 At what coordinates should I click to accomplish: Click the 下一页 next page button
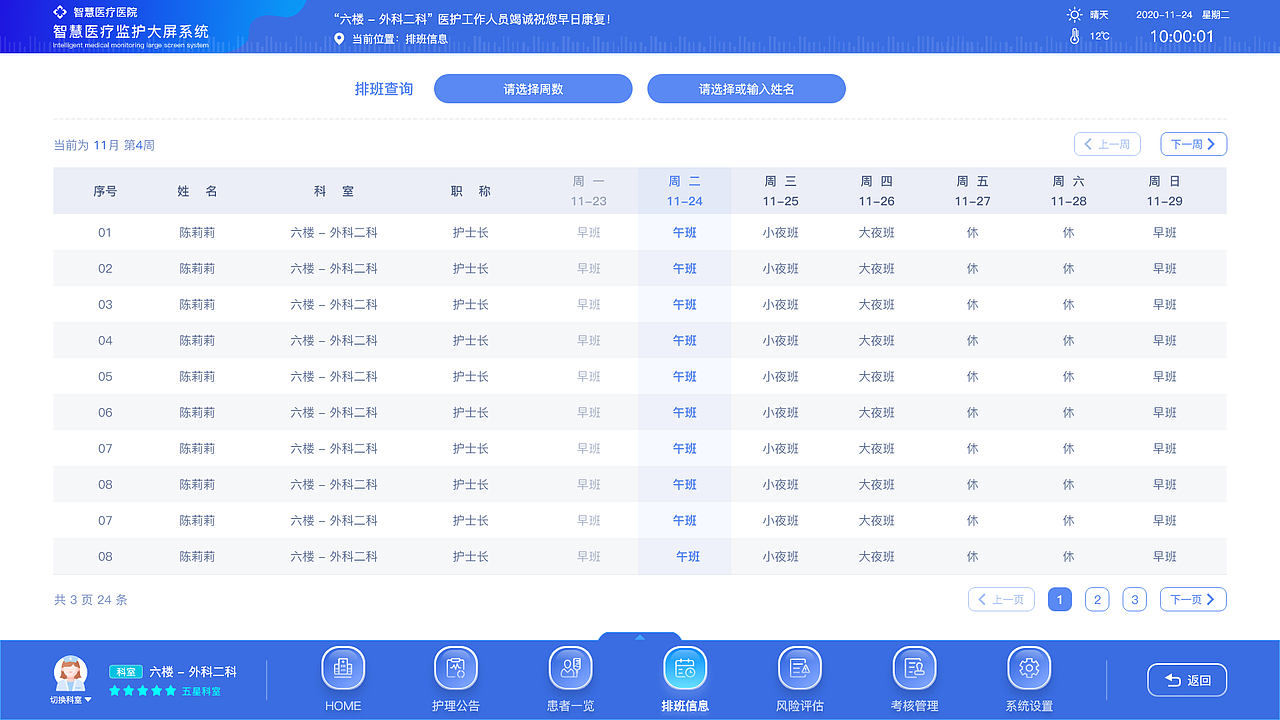1193,600
